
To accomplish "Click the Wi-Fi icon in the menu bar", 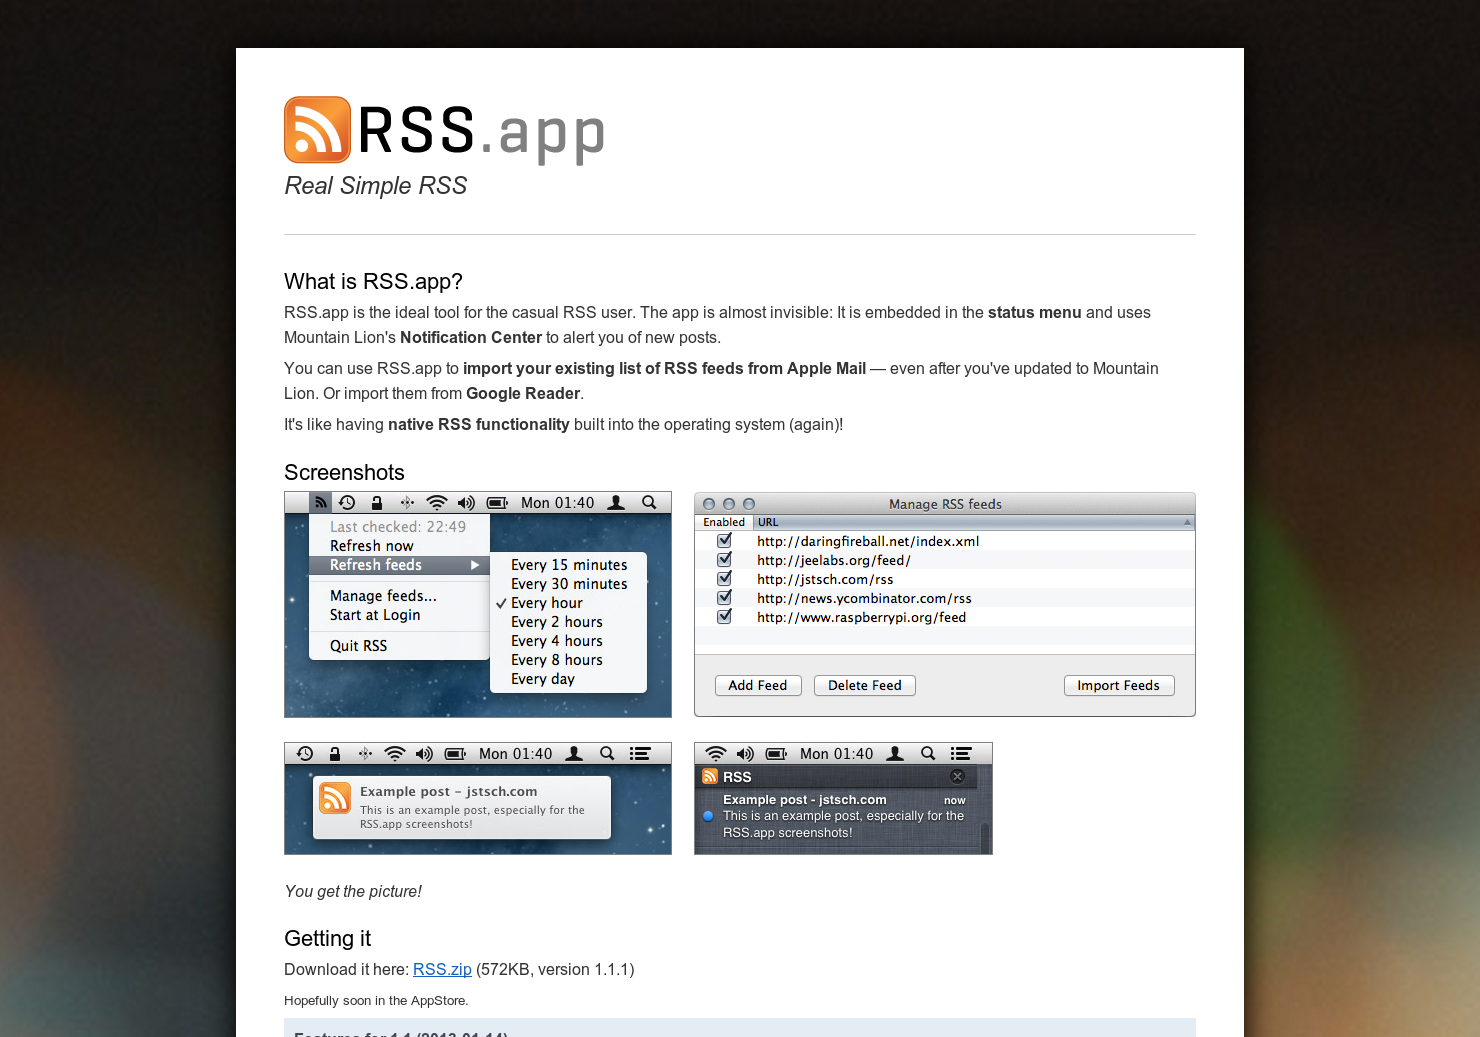I will [436, 502].
